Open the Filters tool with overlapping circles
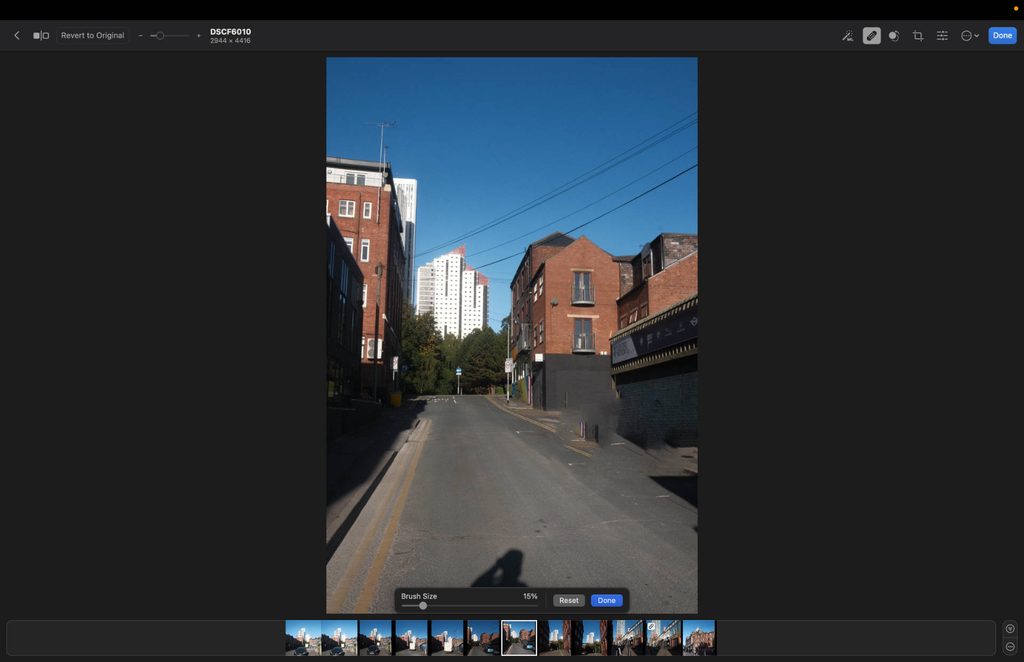The height and width of the screenshot is (662, 1024). tap(894, 36)
